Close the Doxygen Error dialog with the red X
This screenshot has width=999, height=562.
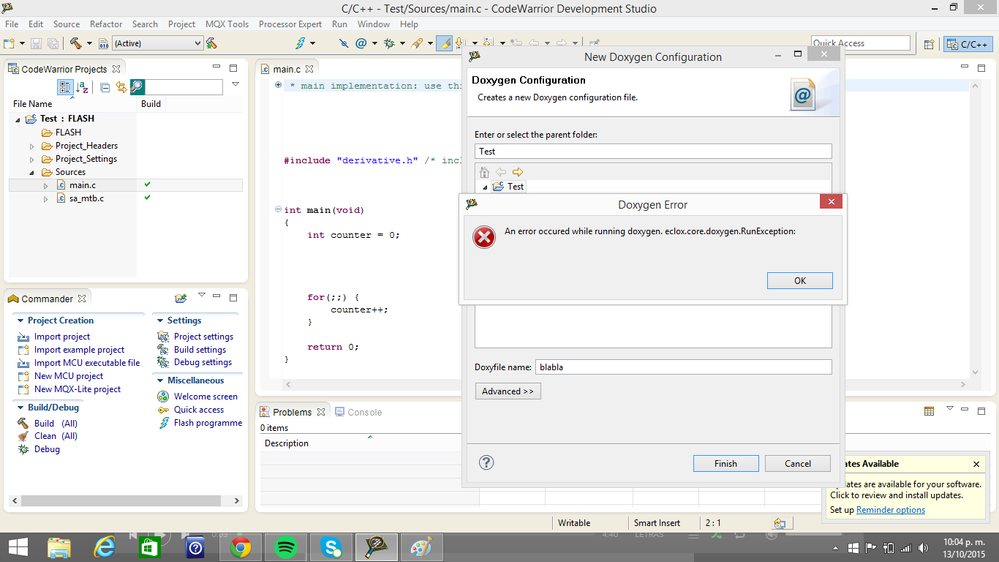click(x=831, y=201)
